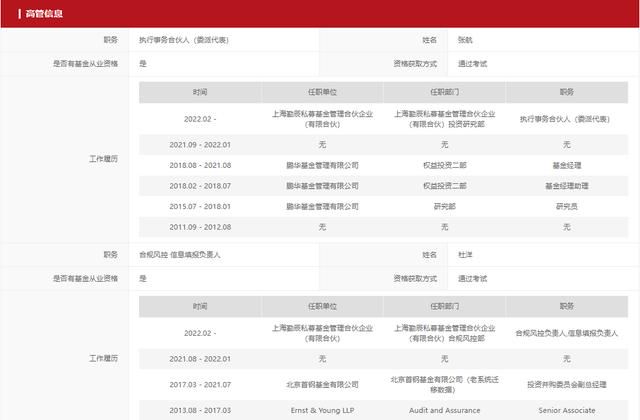Click 通过考试 in 杜洋's qualification row
The width and height of the screenshot is (640, 420).
tap(472, 278)
